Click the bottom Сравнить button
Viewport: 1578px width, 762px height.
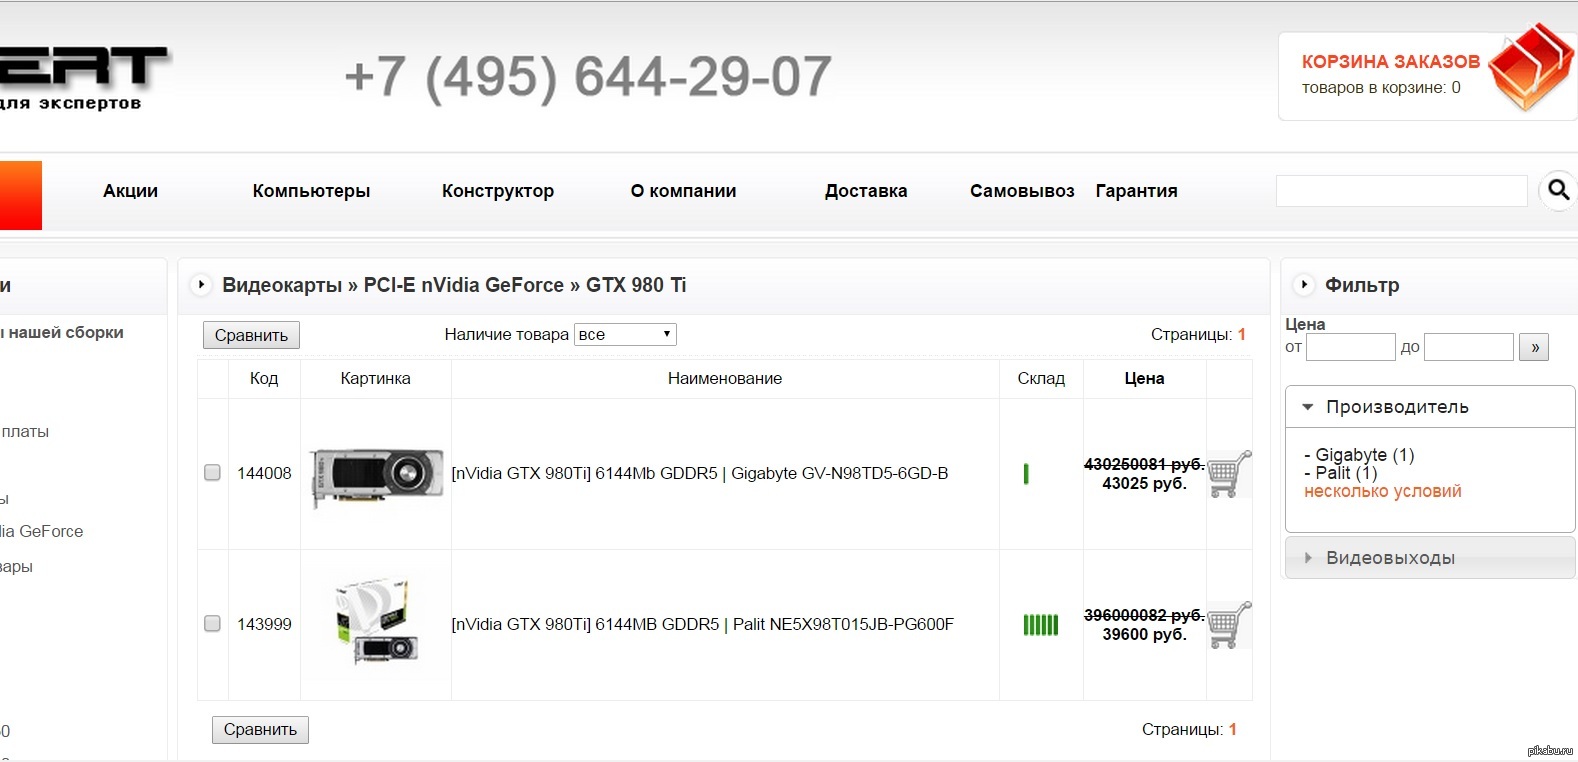[x=260, y=730]
